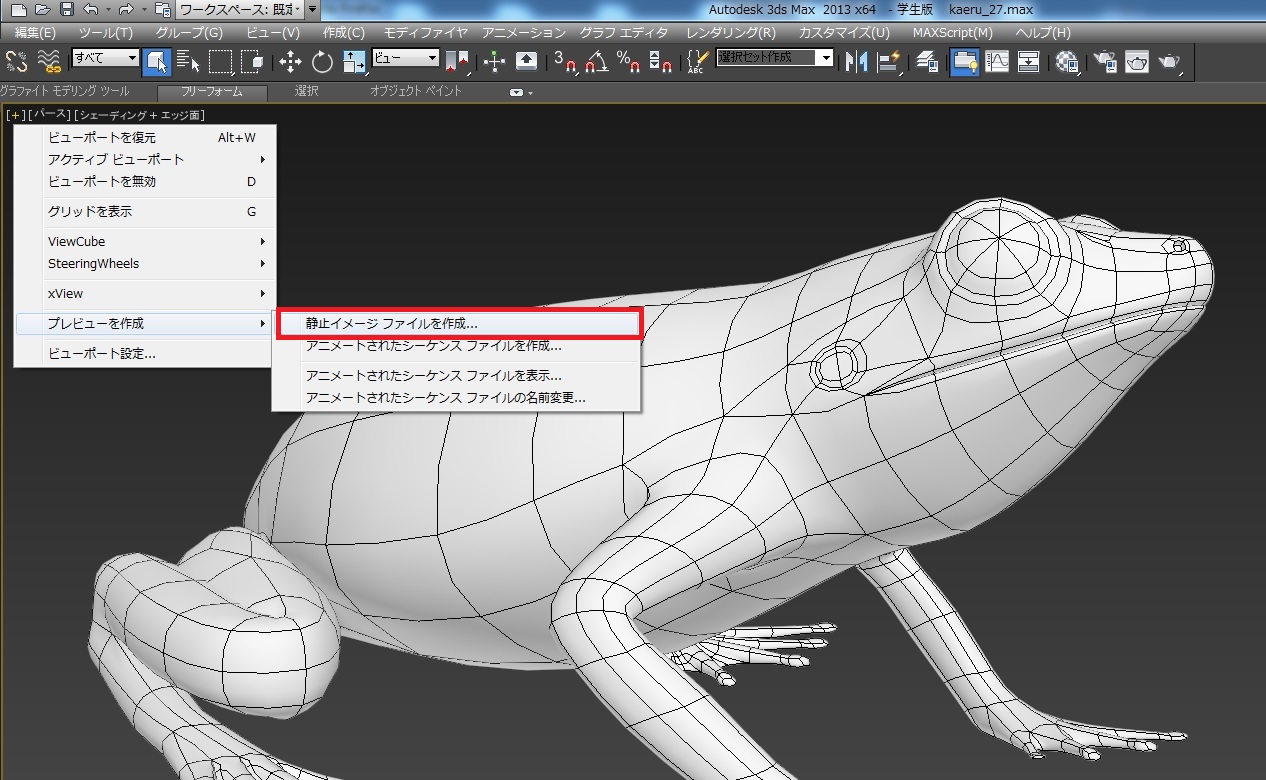The image size is (1266, 780).
Task: Click ビューポート設定 in the context menu
Action: point(102,353)
